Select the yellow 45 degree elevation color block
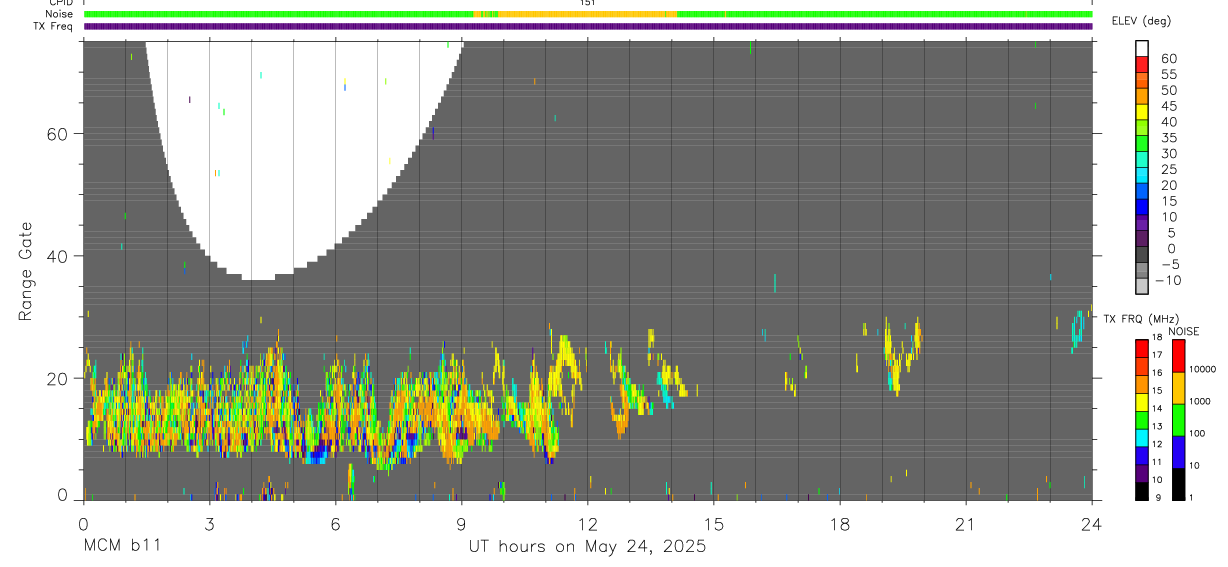 tap(1142, 112)
